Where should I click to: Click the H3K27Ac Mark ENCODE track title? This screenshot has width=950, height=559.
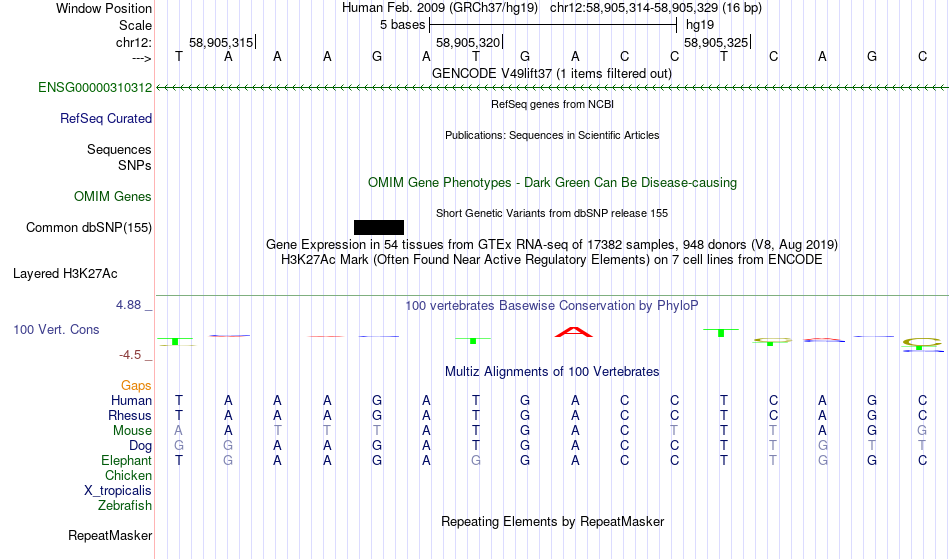tap(552, 259)
